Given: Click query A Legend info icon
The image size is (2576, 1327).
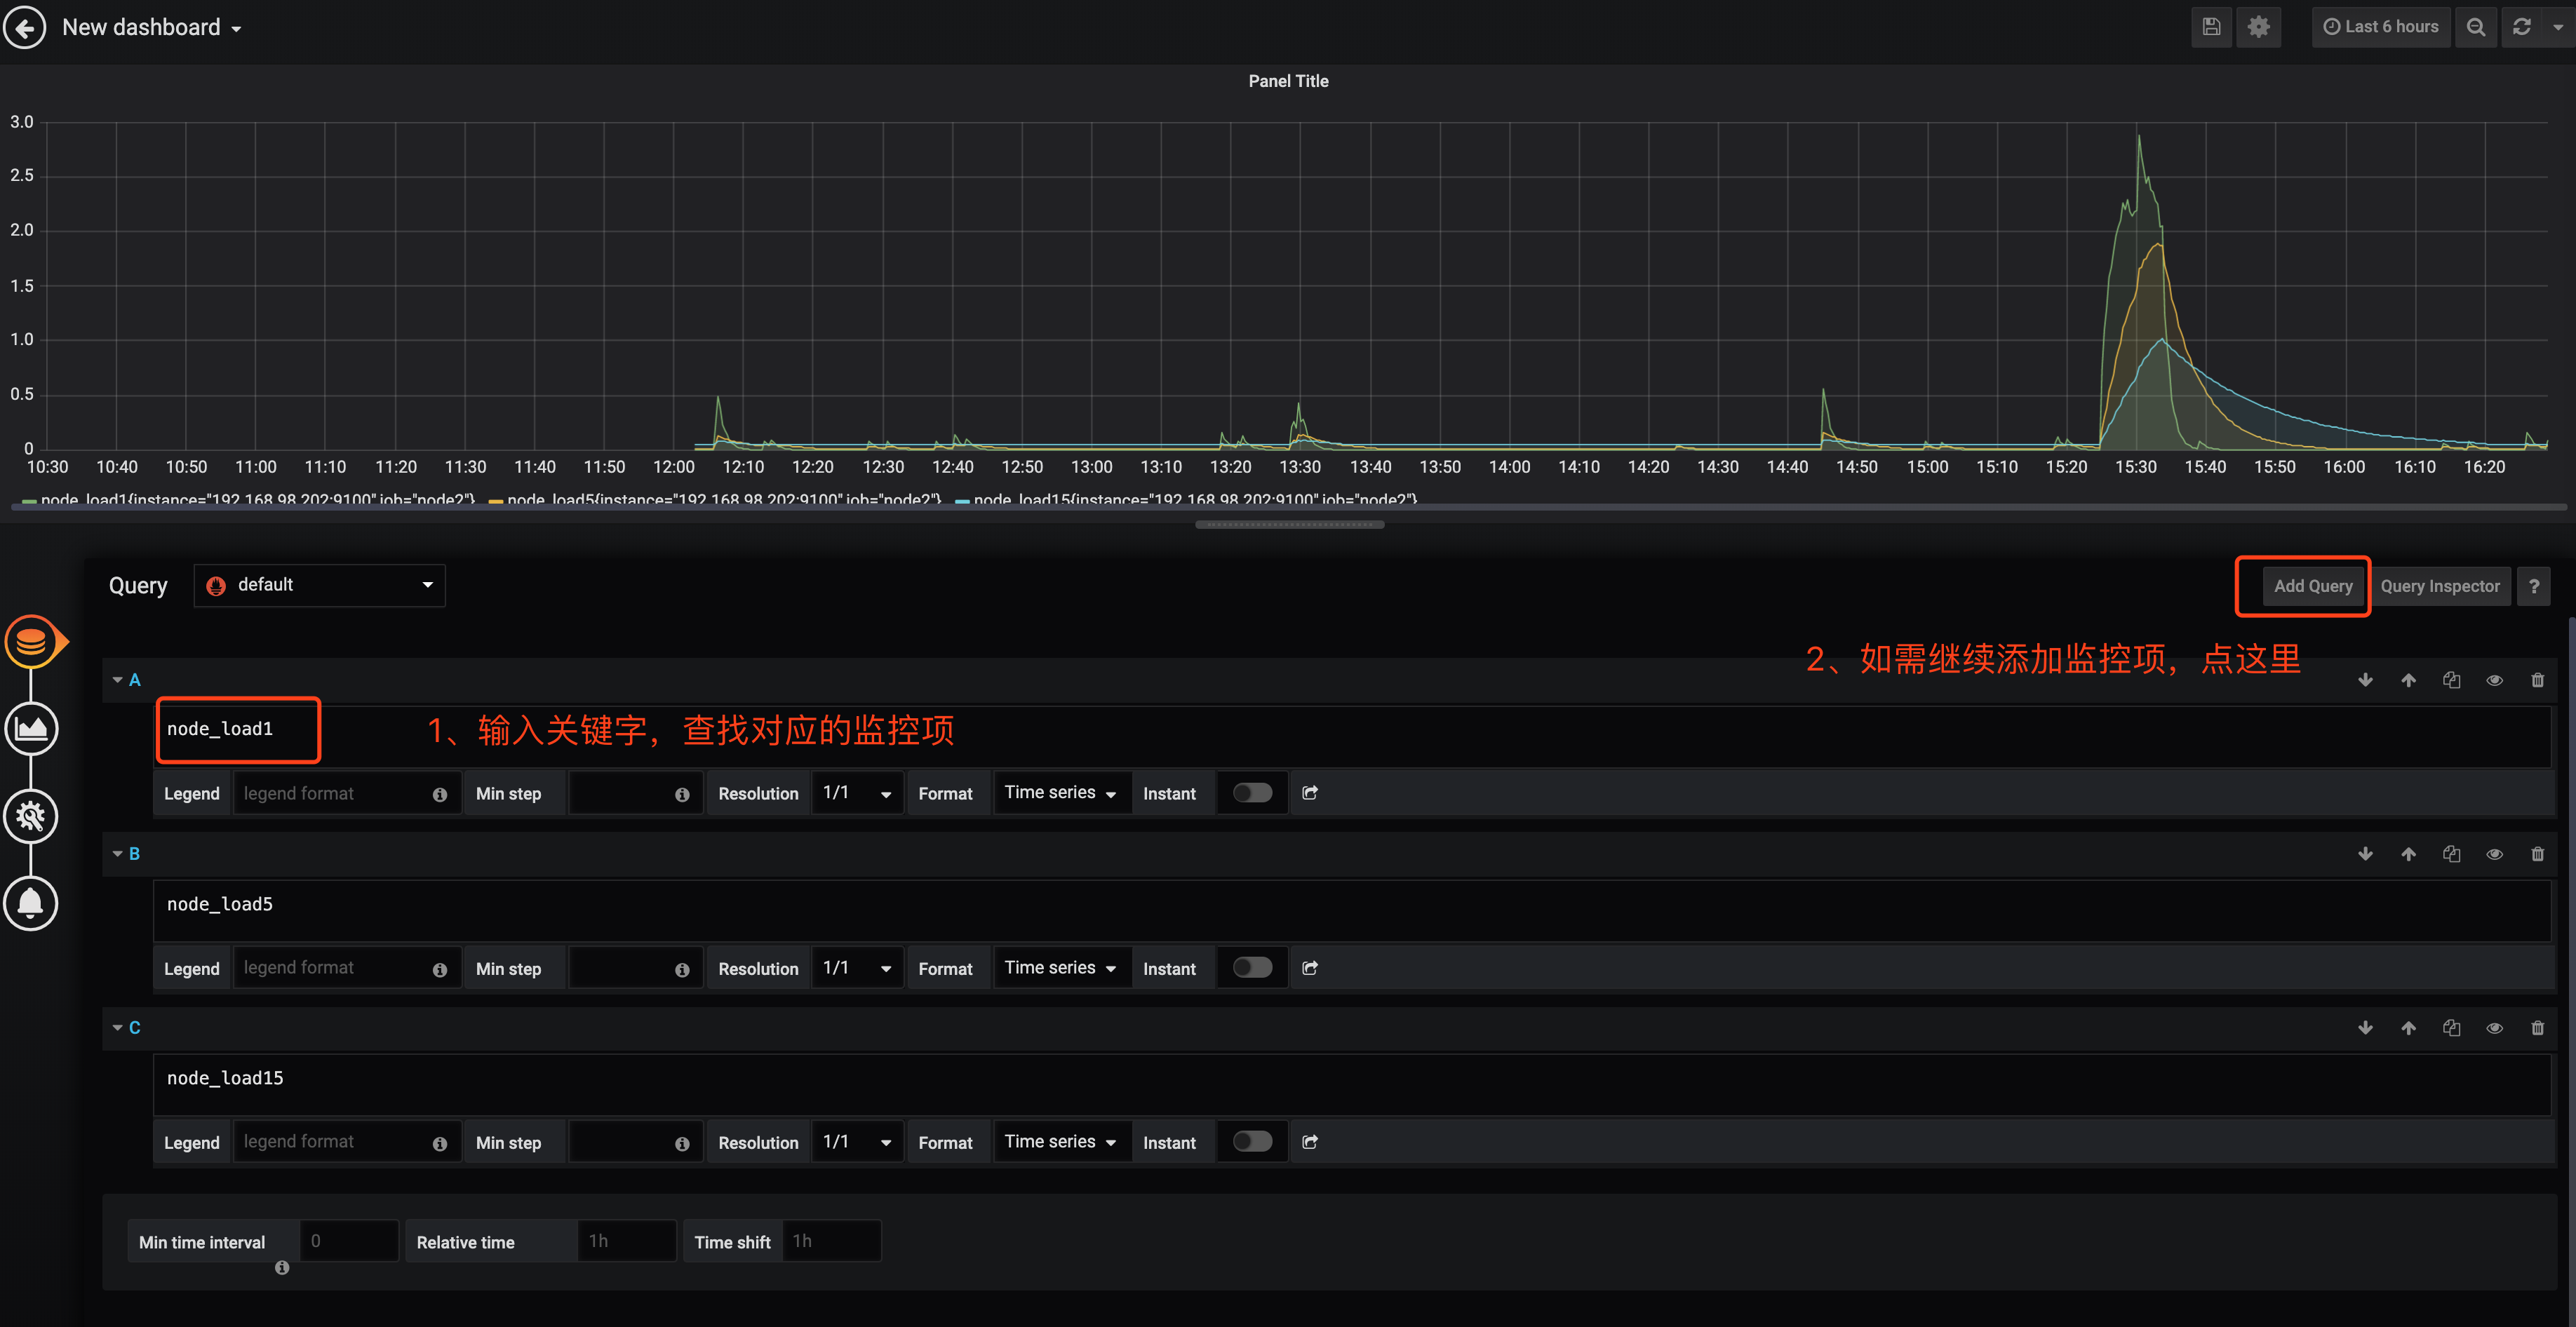Looking at the screenshot, I should (440, 794).
